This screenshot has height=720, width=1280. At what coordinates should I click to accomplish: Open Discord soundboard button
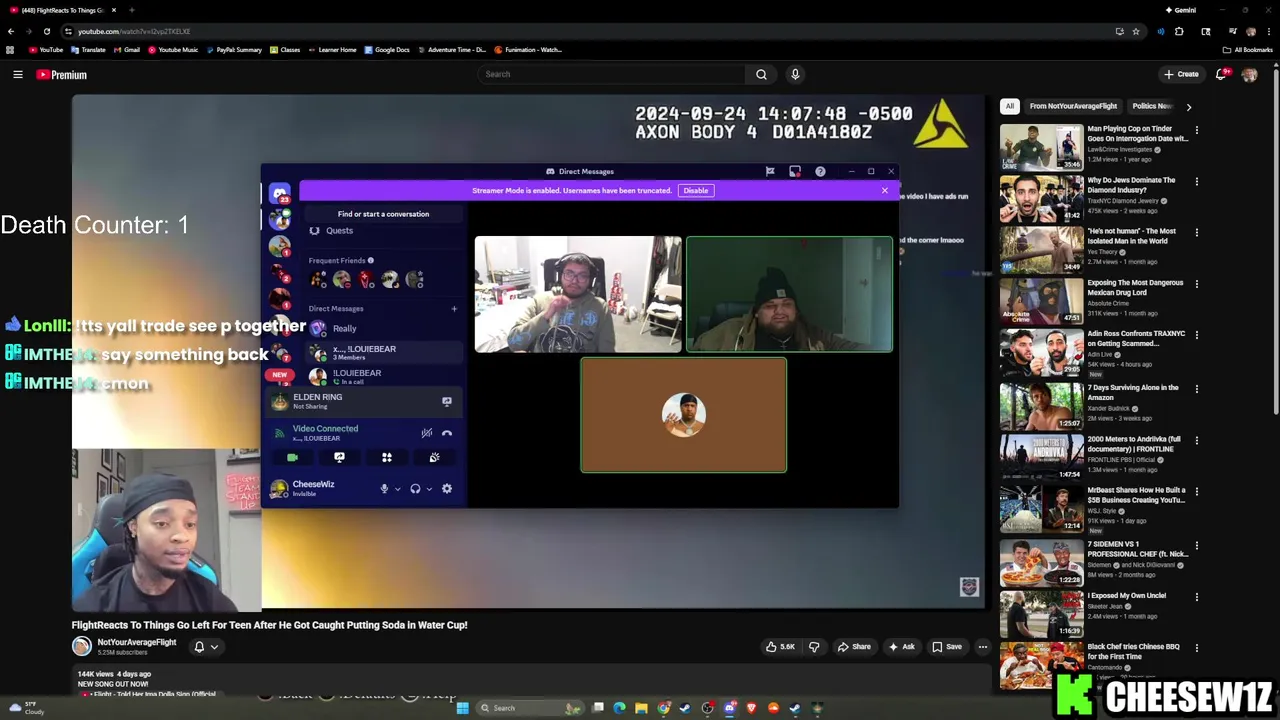[434, 457]
